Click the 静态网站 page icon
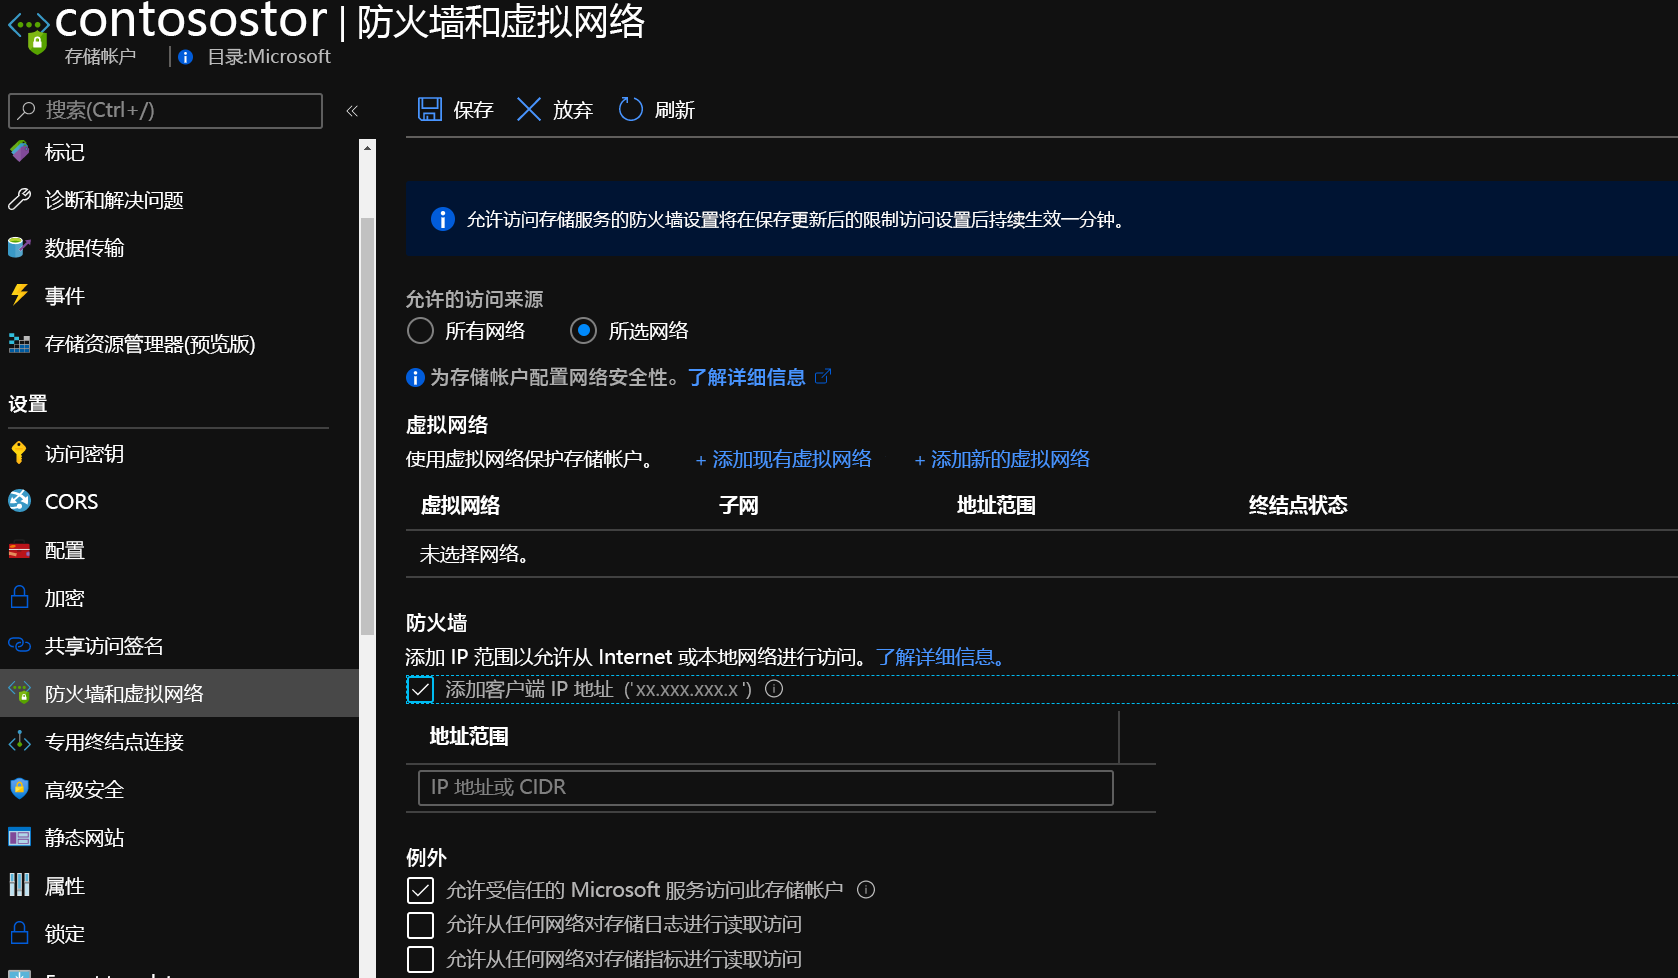 [x=19, y=837]
